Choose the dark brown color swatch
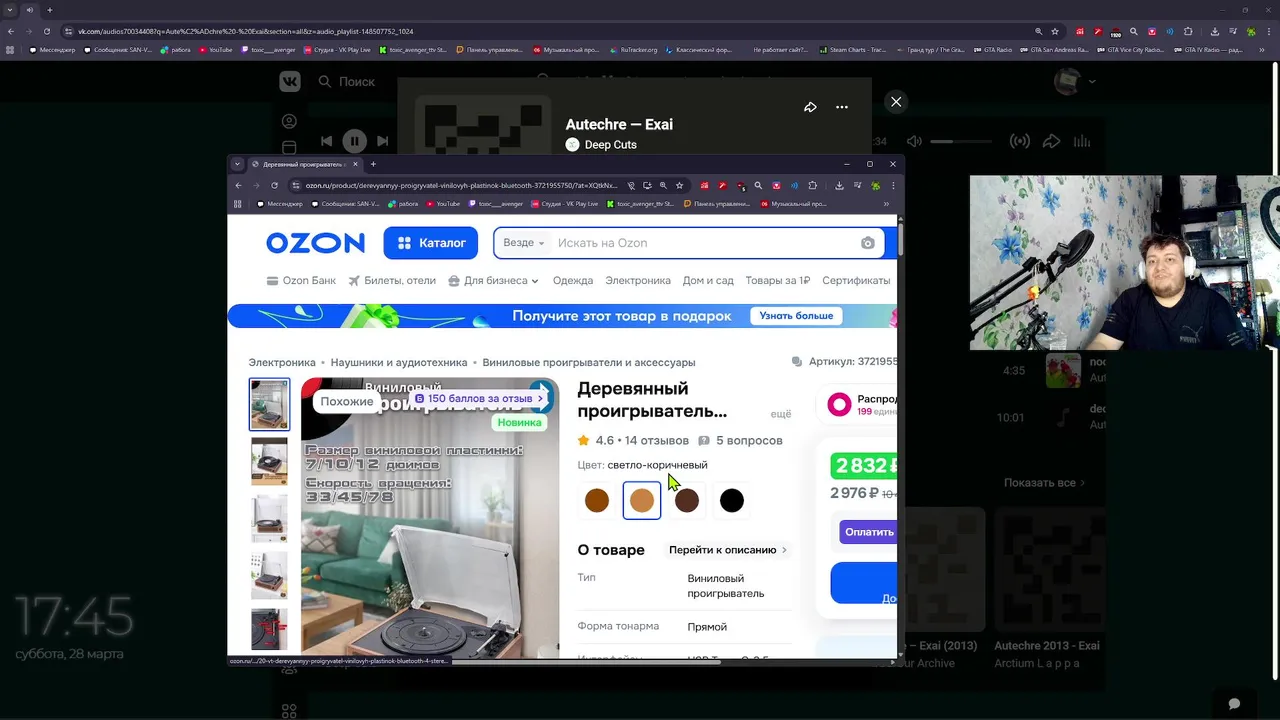 pos(687,501)
